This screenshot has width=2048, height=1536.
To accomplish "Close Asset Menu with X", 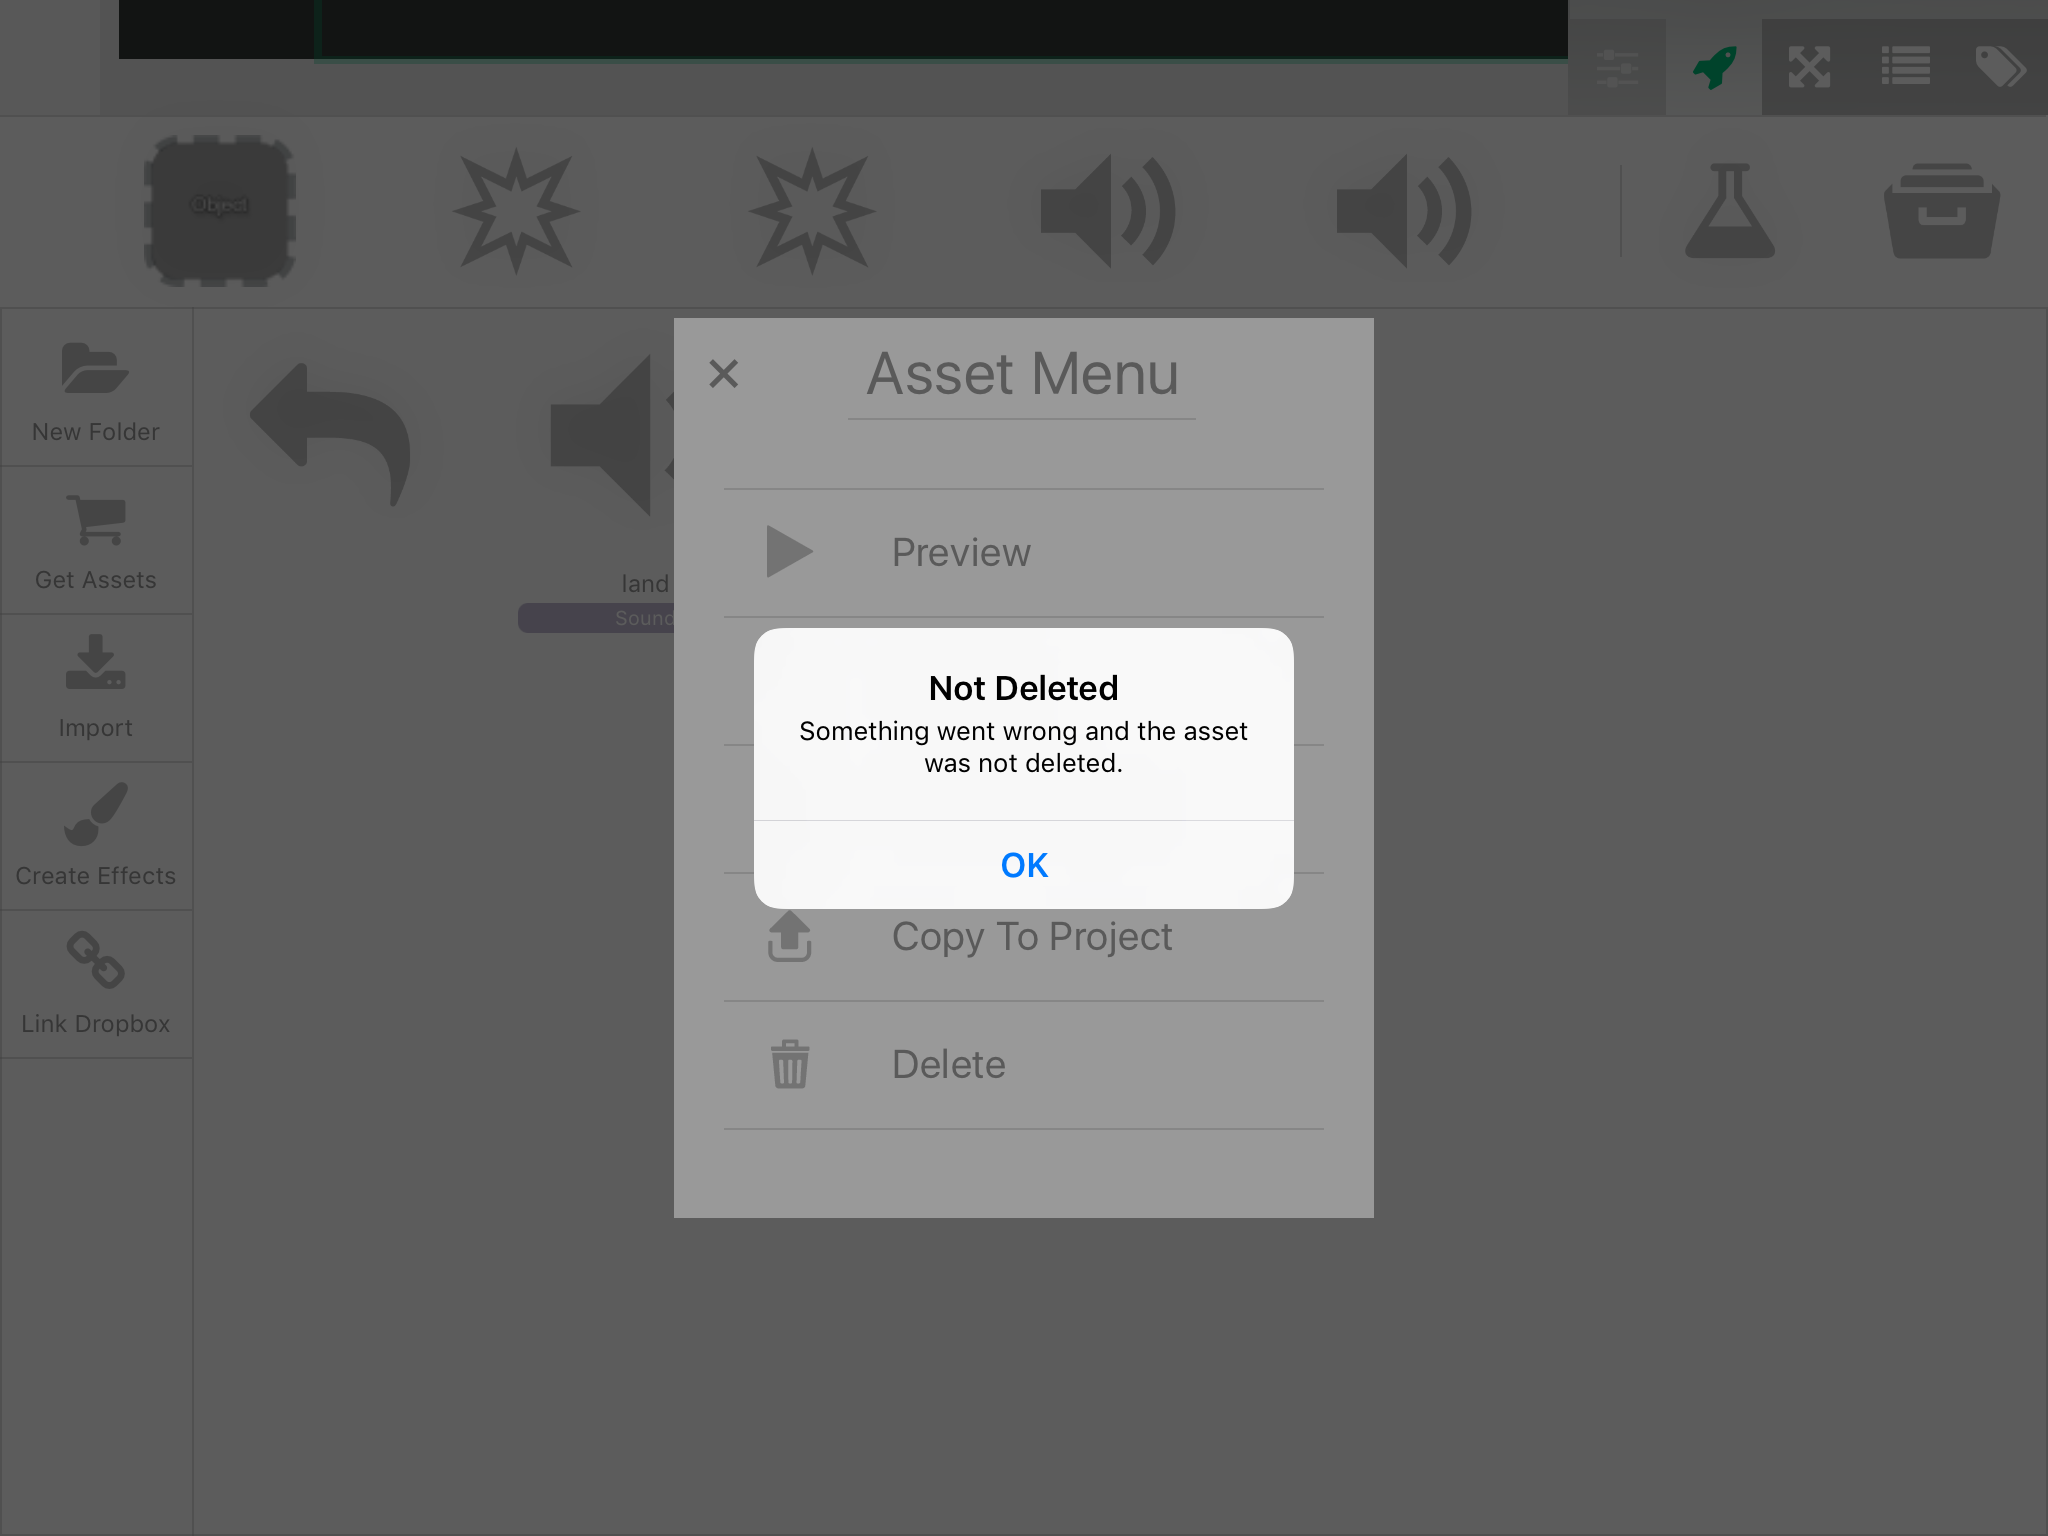I will point(723,374).
